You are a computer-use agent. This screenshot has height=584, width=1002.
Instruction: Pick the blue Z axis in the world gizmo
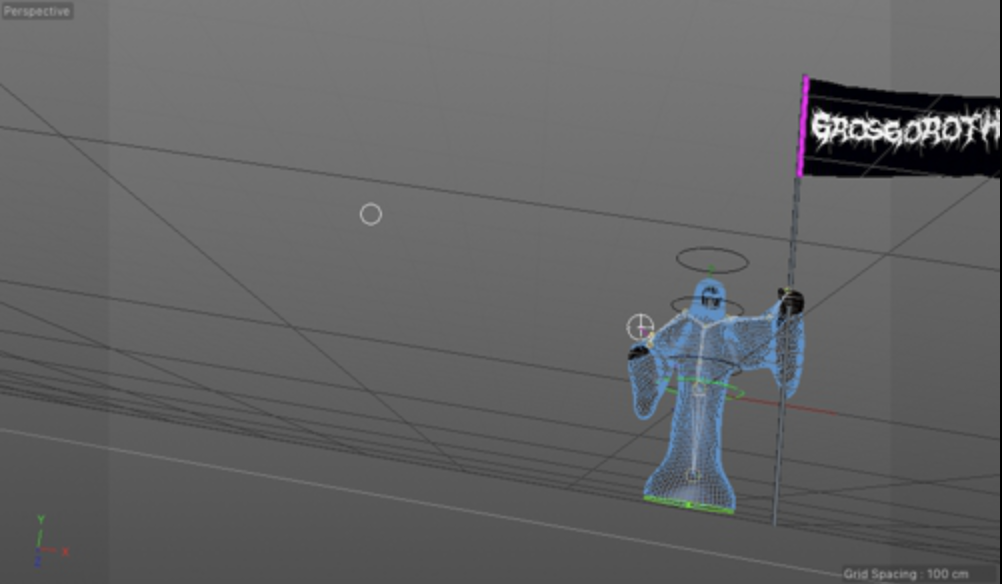pos(38,560)
